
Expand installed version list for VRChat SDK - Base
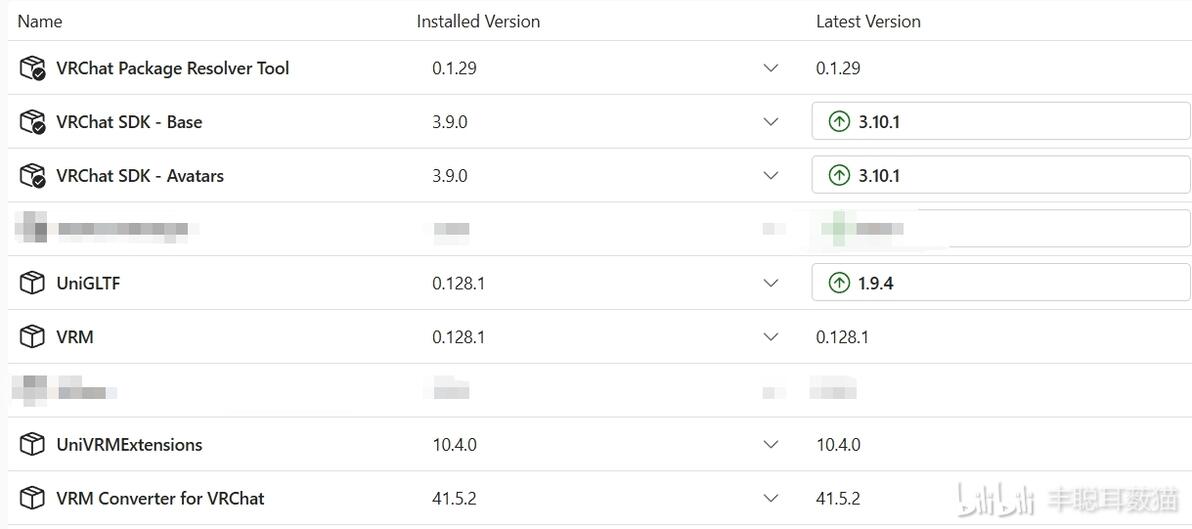tap(771, 122)
